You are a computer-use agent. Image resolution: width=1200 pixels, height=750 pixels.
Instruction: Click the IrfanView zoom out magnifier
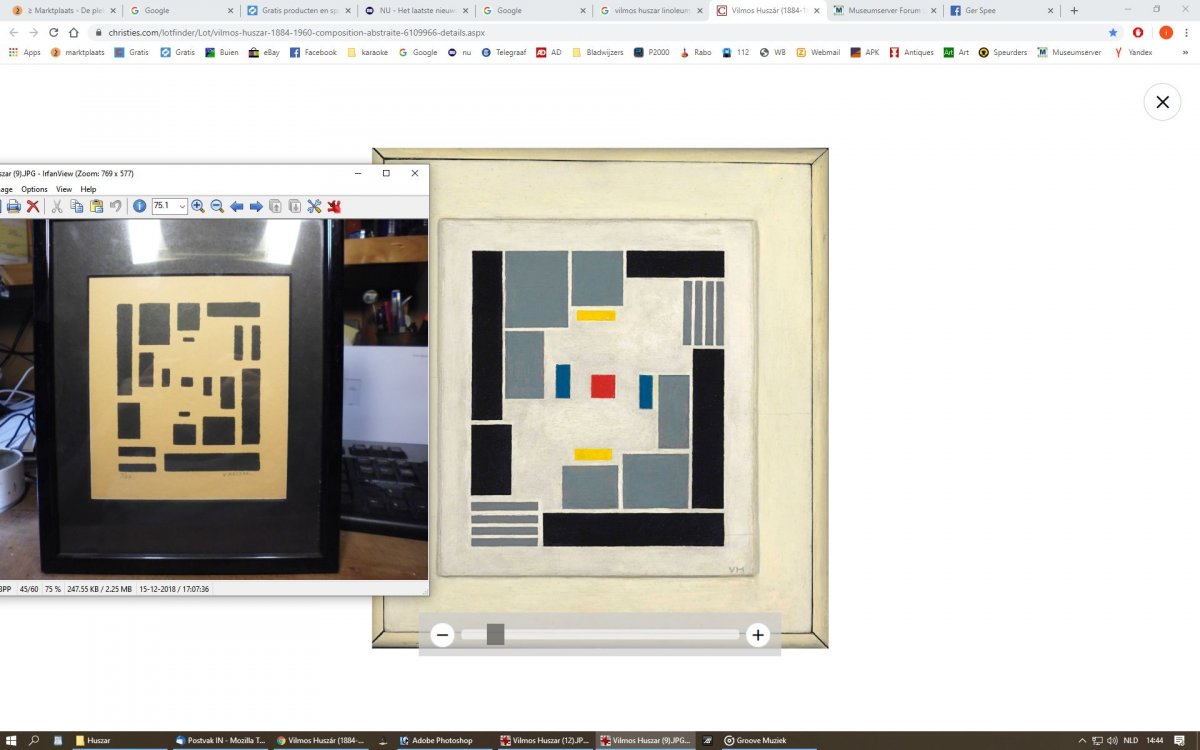coord(217,206)
